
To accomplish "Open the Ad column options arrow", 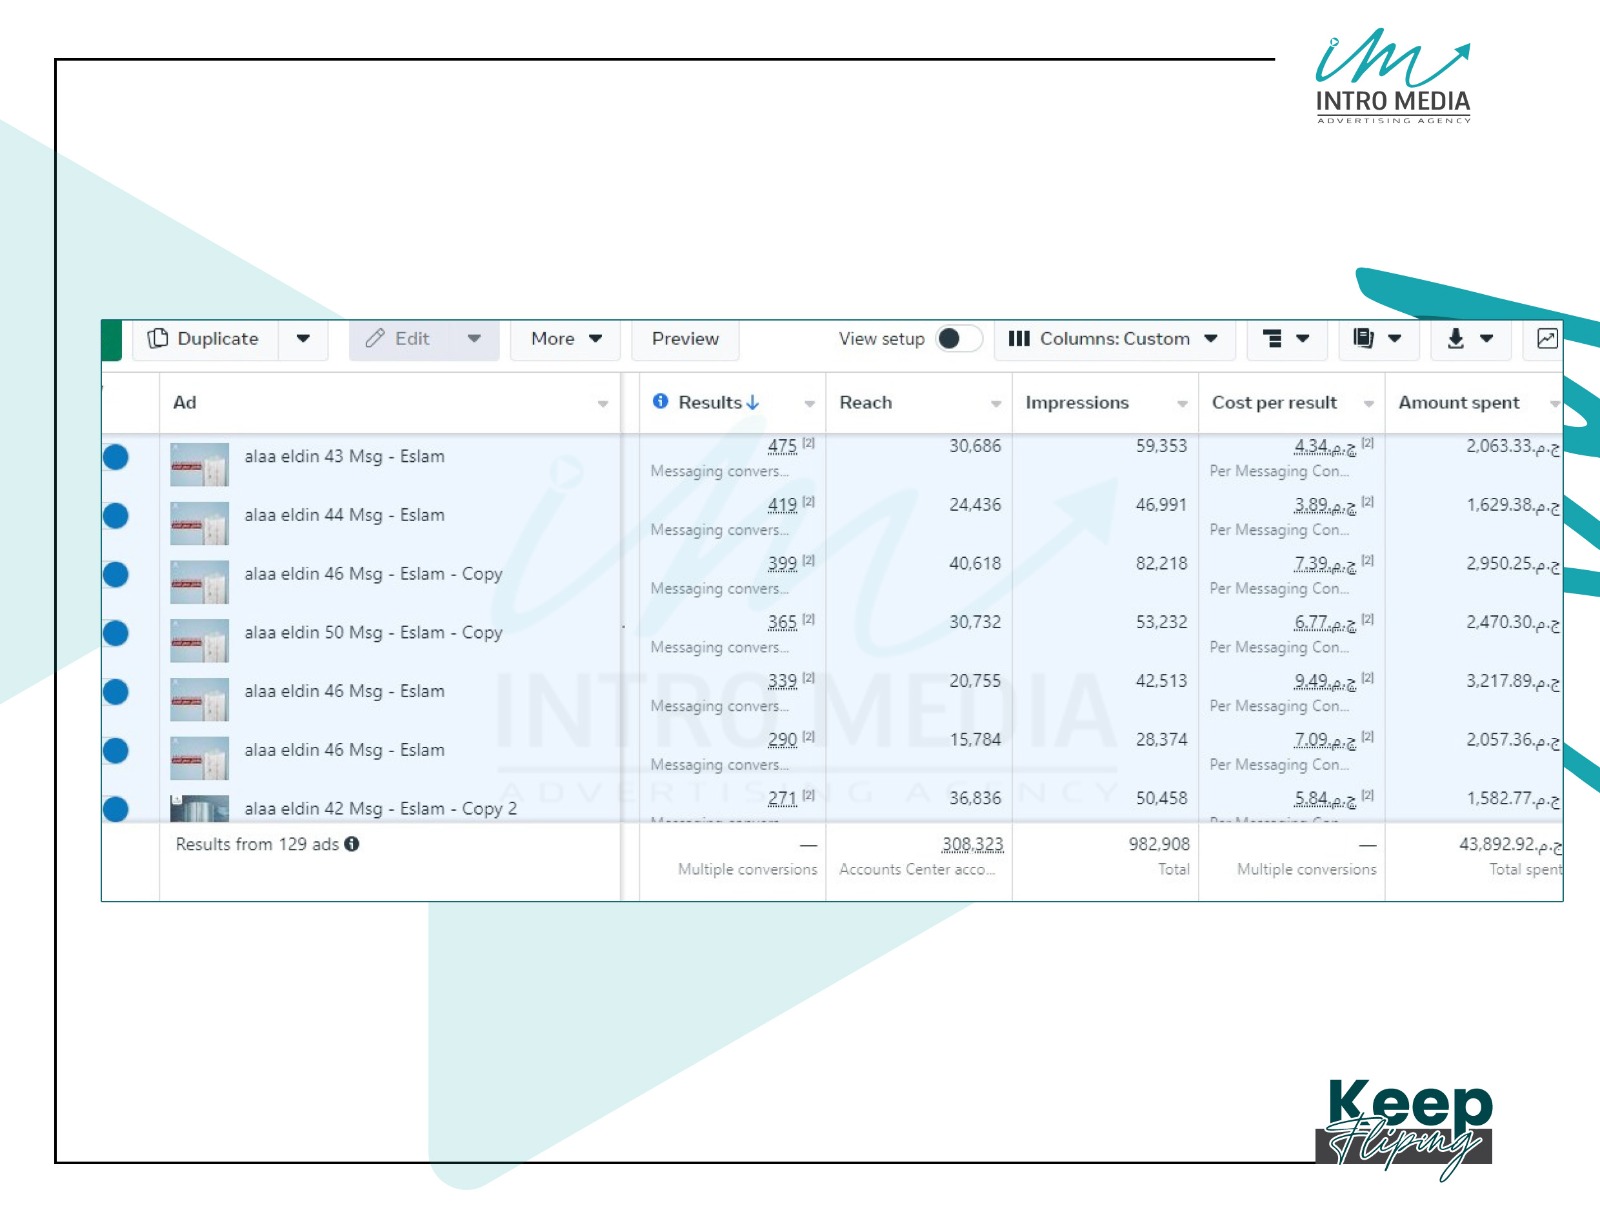I will [603, 403].
